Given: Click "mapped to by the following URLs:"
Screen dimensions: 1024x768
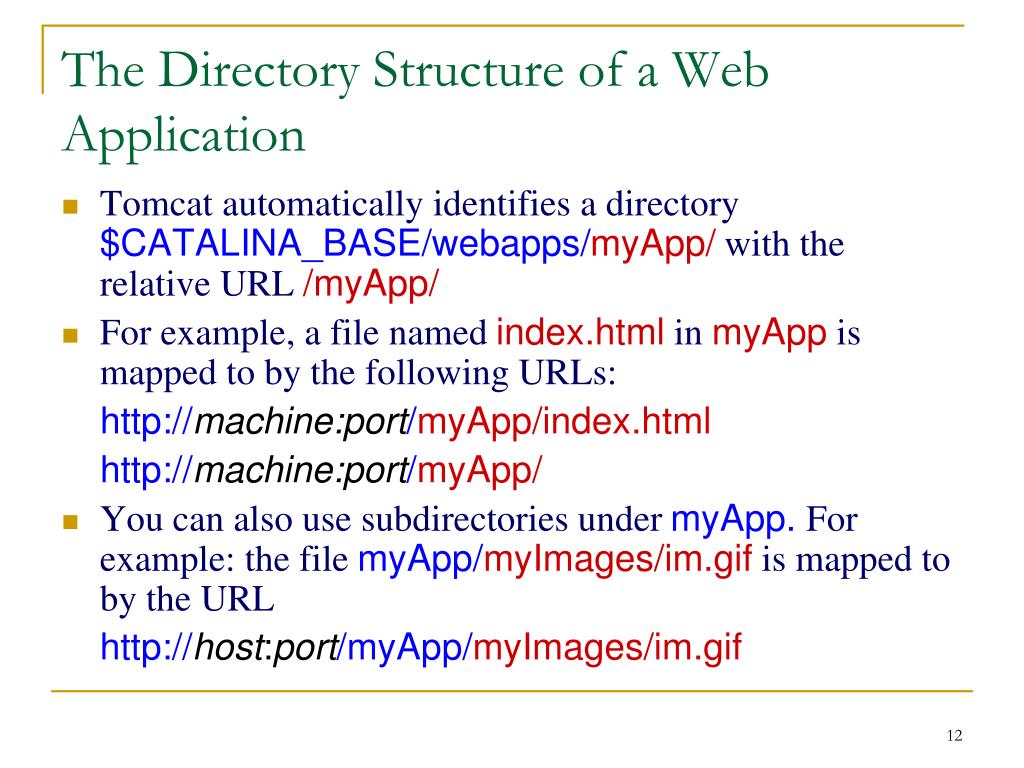Looking at the screenshot, I should click(x=358, y=373).
